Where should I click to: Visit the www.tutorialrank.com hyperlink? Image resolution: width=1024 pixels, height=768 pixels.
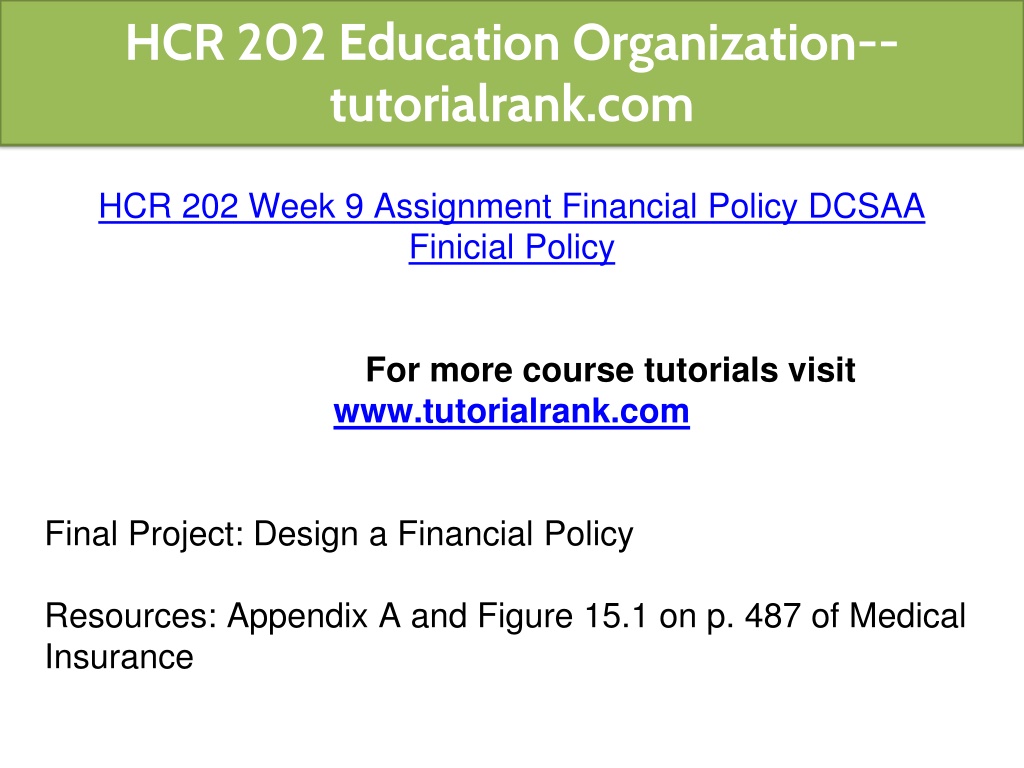(511, 411)
